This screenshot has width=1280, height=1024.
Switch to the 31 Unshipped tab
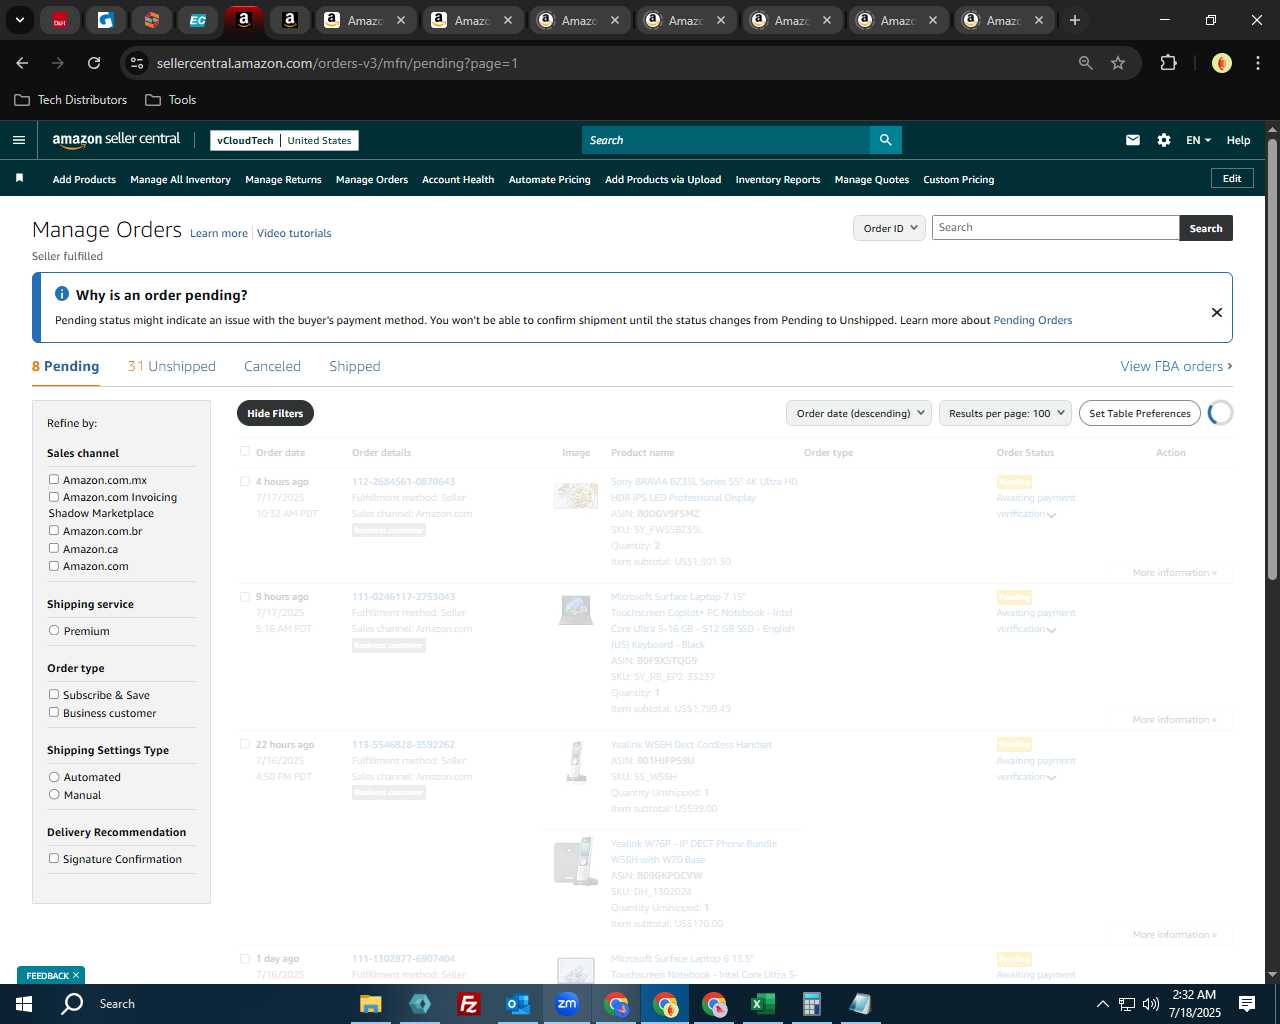tap(172, 366)
